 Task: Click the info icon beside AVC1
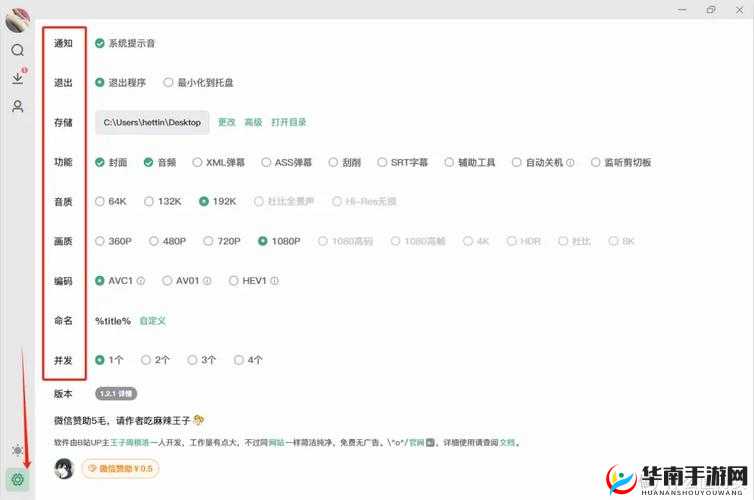point(141,281)
